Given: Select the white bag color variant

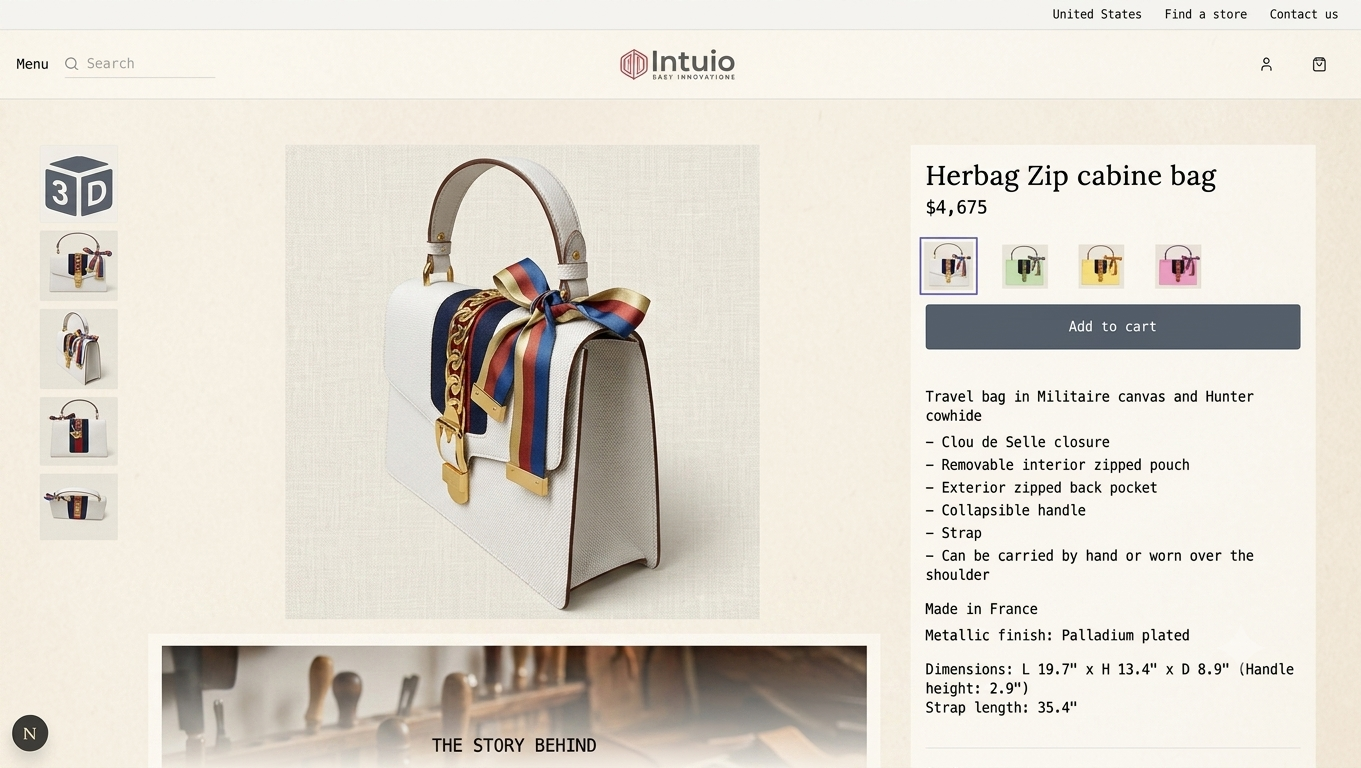Looking at the screenshot, I should [x=949, y=266].
